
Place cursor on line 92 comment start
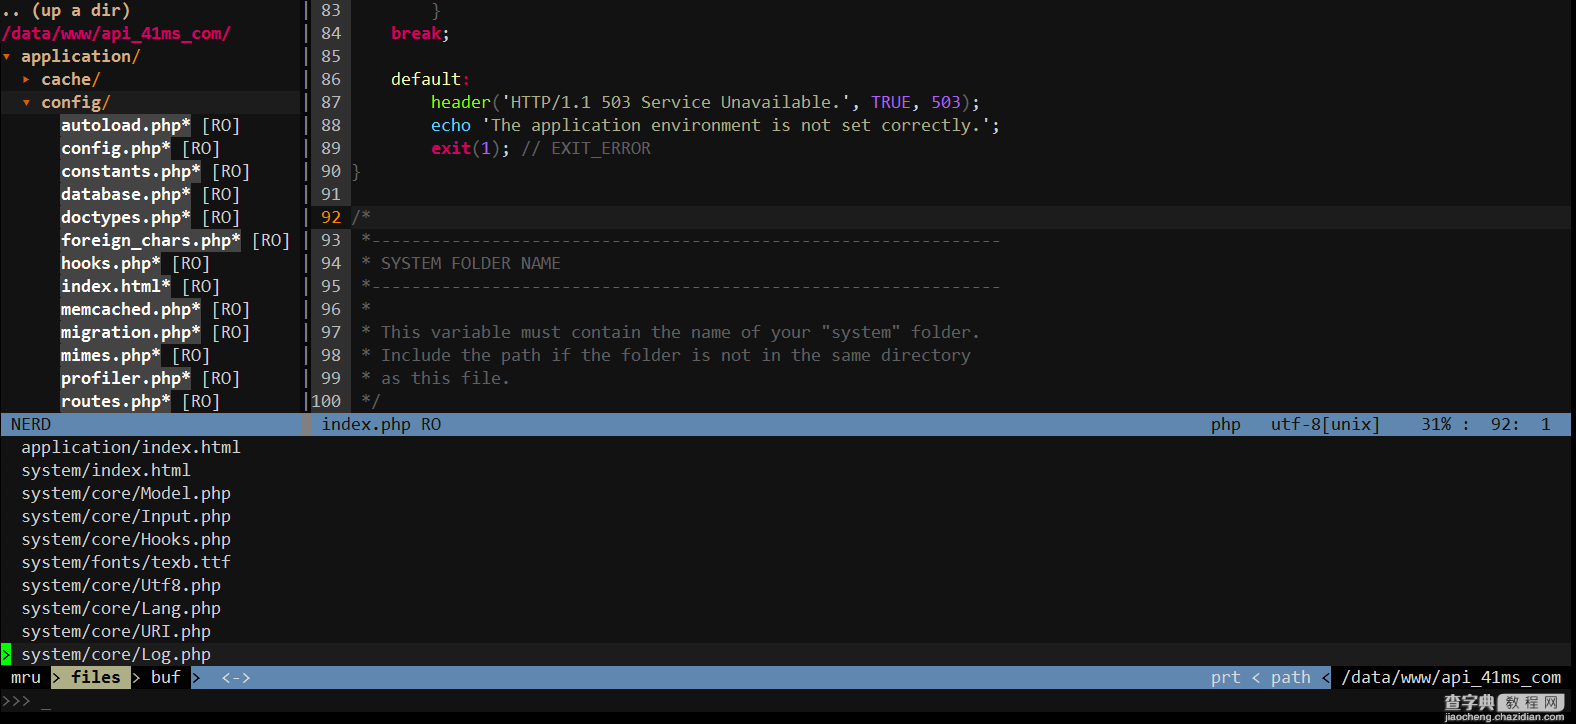coord(361,218)
